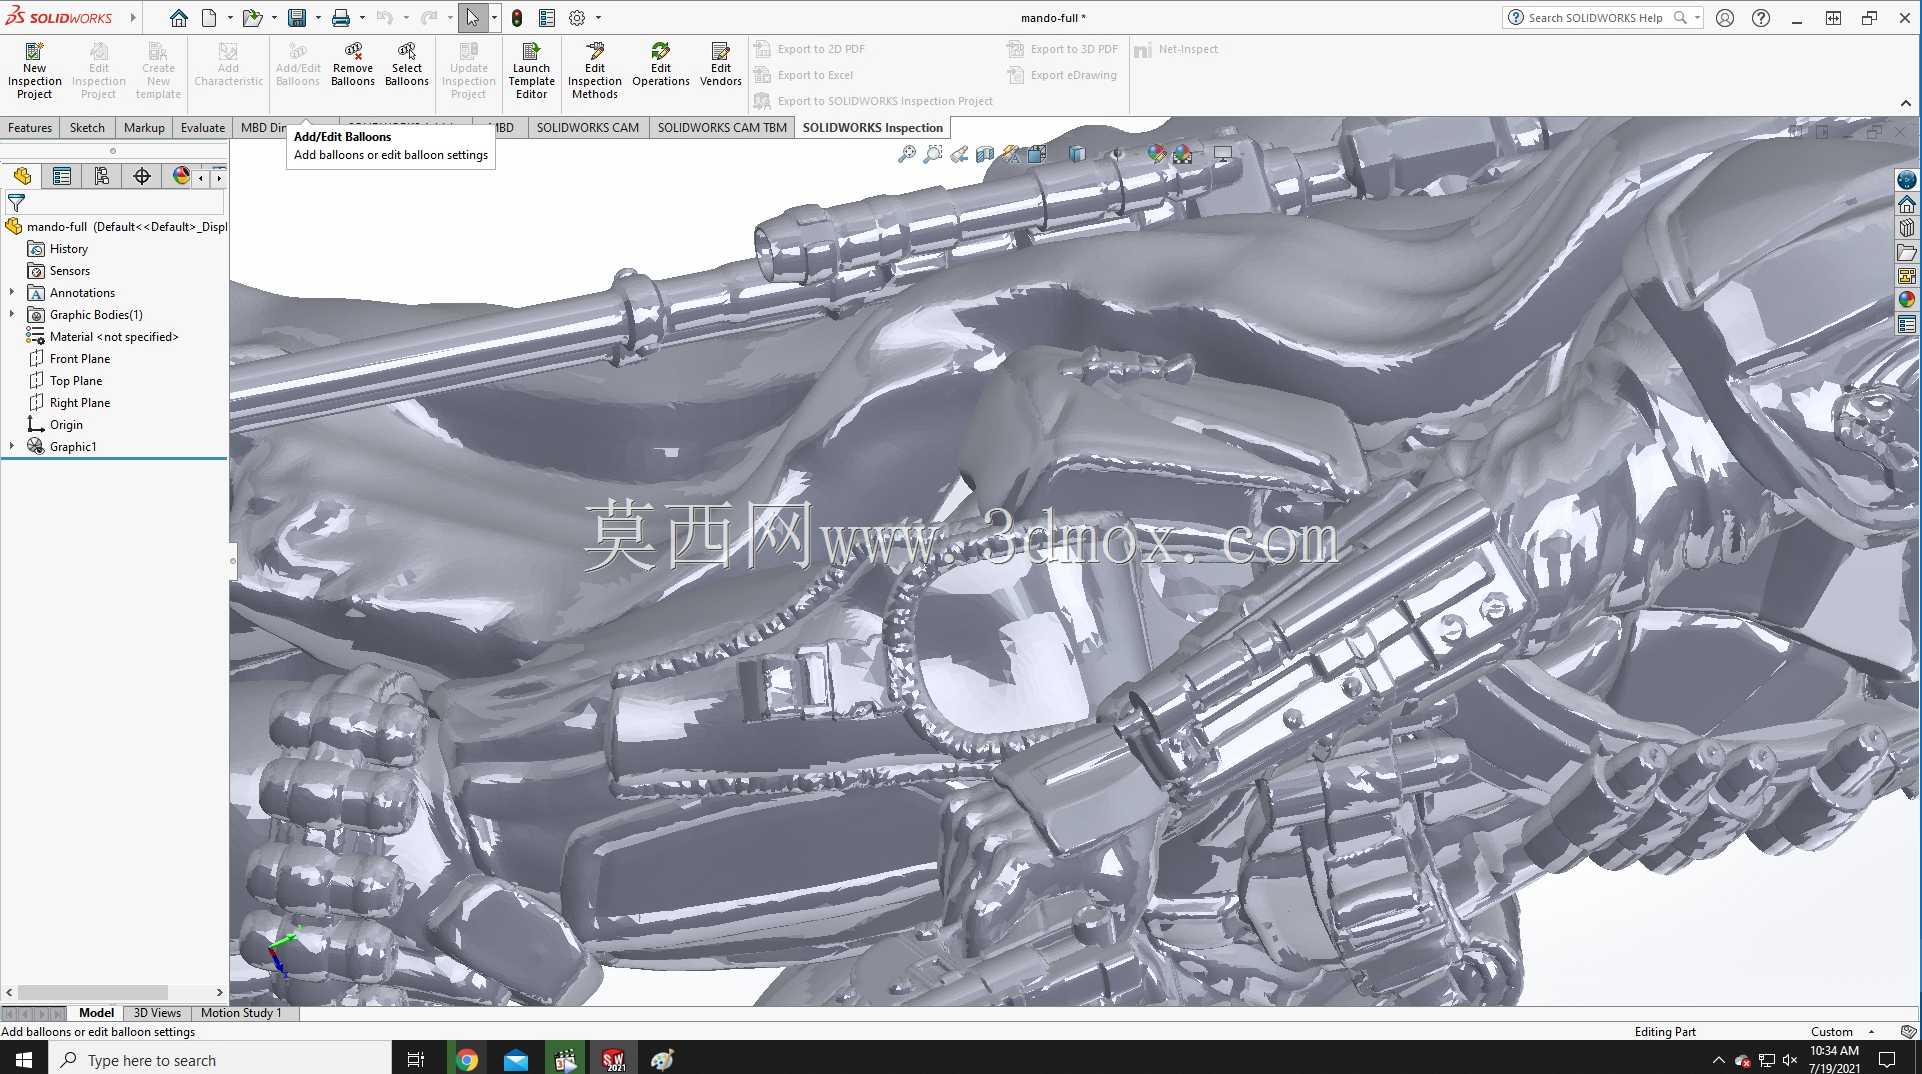Screen dimensions: 1922x1074
Task: Print the current document
Action: [x=341, y=18]
